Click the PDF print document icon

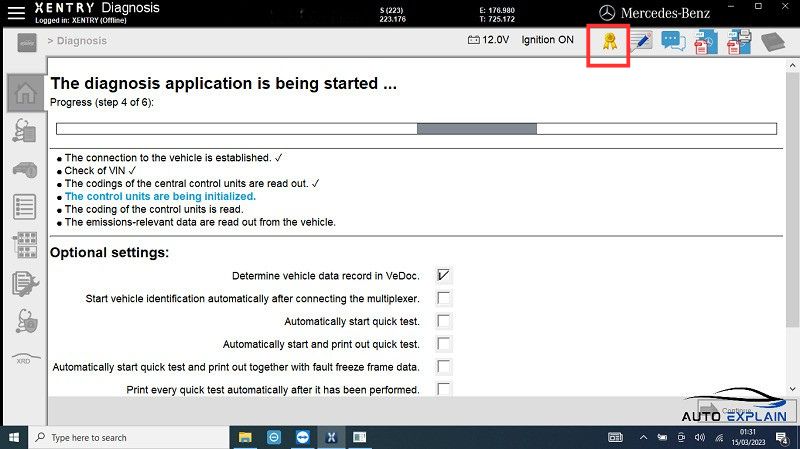point(739,42)
